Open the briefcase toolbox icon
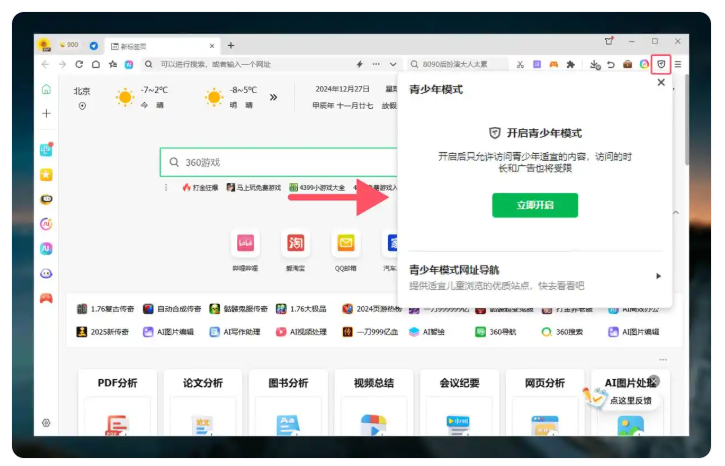Screen dimensions: 725x466 [627, 64]
